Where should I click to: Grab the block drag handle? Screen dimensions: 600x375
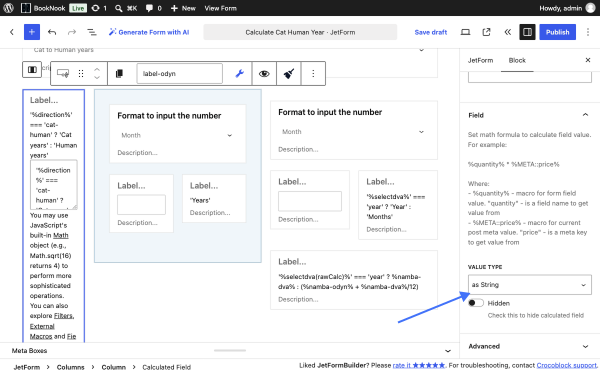(81, 73)
